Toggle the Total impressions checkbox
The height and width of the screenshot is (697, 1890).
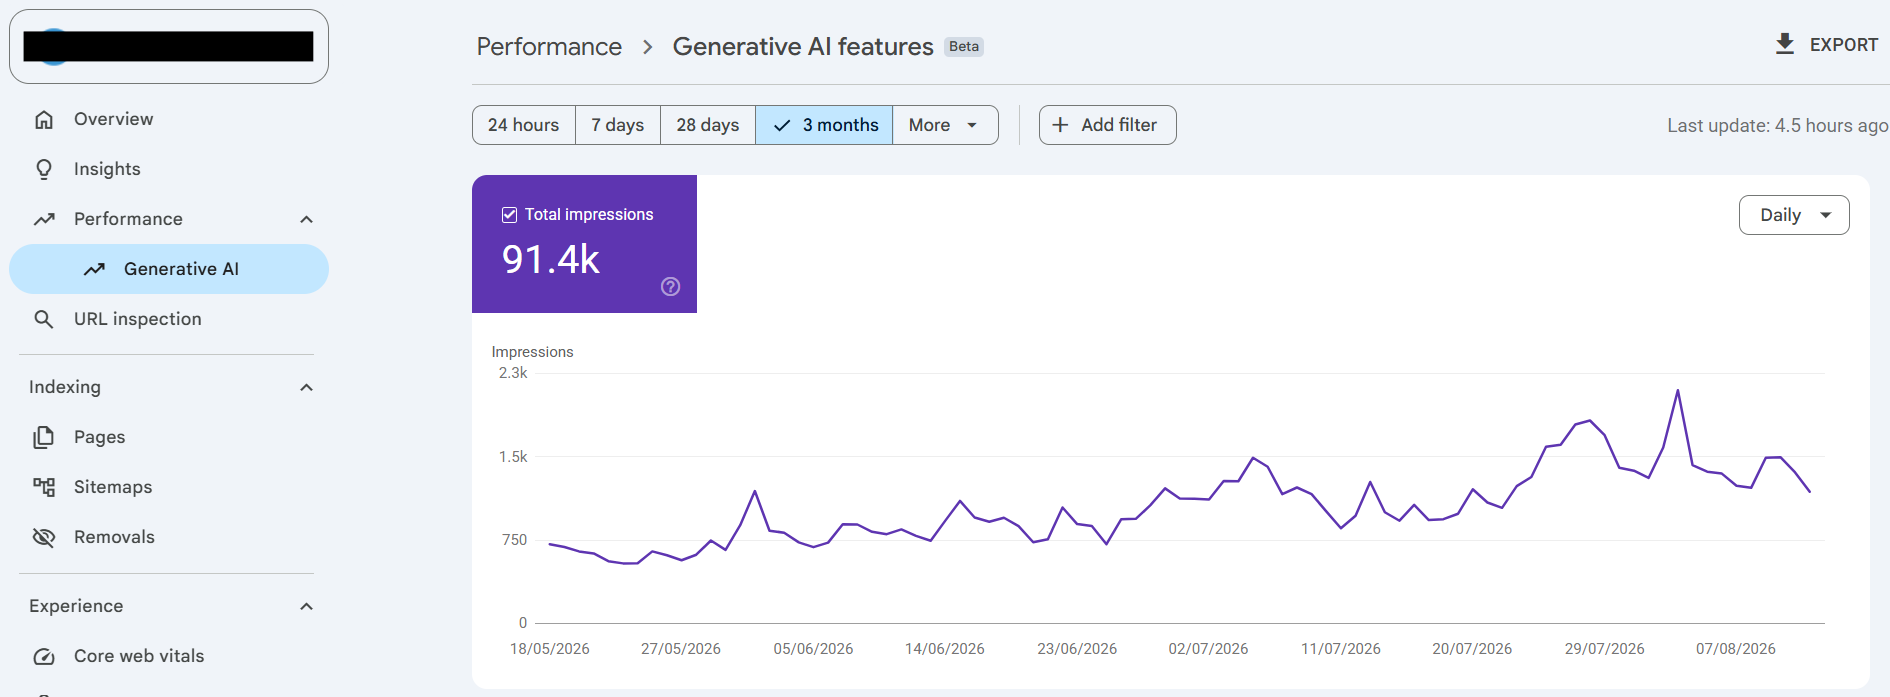(509, 215)
